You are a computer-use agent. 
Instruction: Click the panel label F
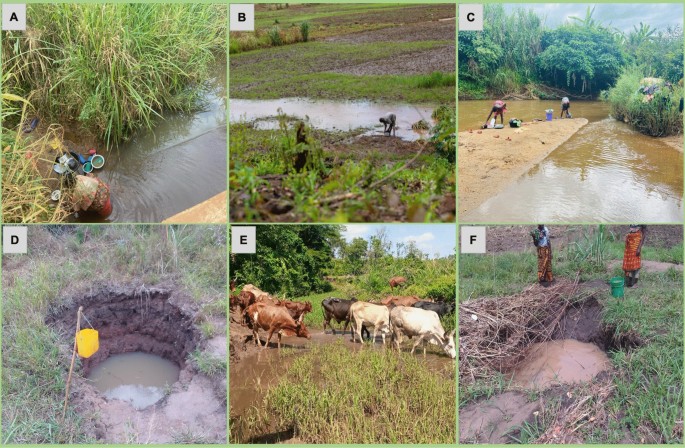473,240
